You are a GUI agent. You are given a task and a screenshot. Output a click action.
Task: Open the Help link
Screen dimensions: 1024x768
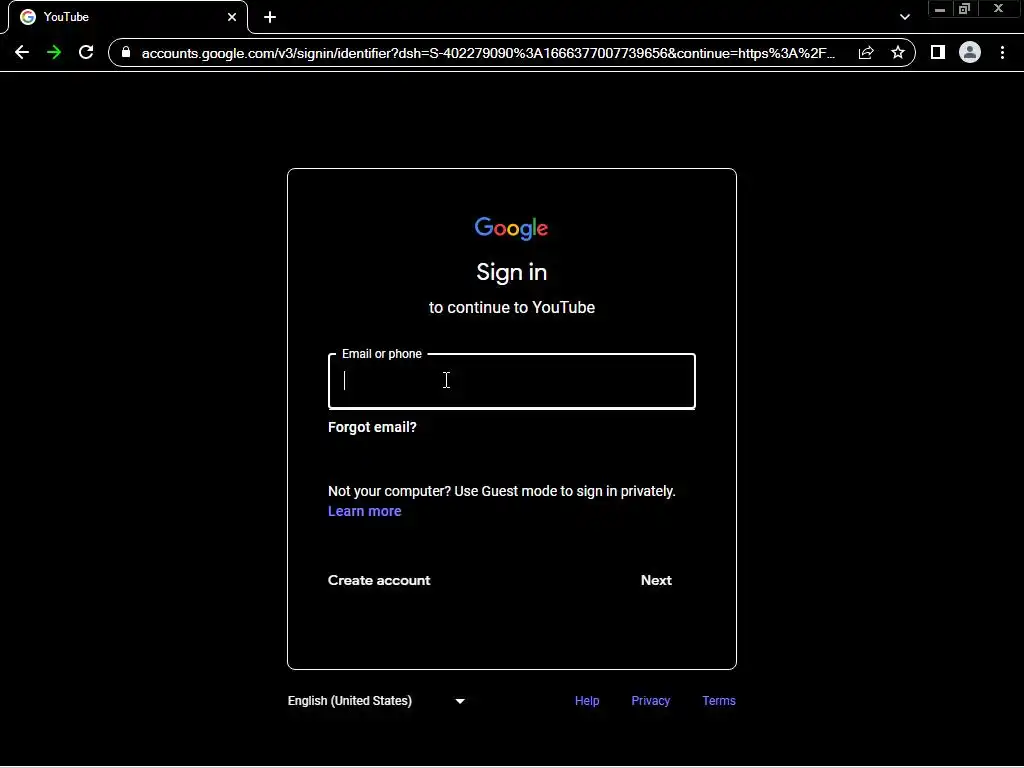587,701
